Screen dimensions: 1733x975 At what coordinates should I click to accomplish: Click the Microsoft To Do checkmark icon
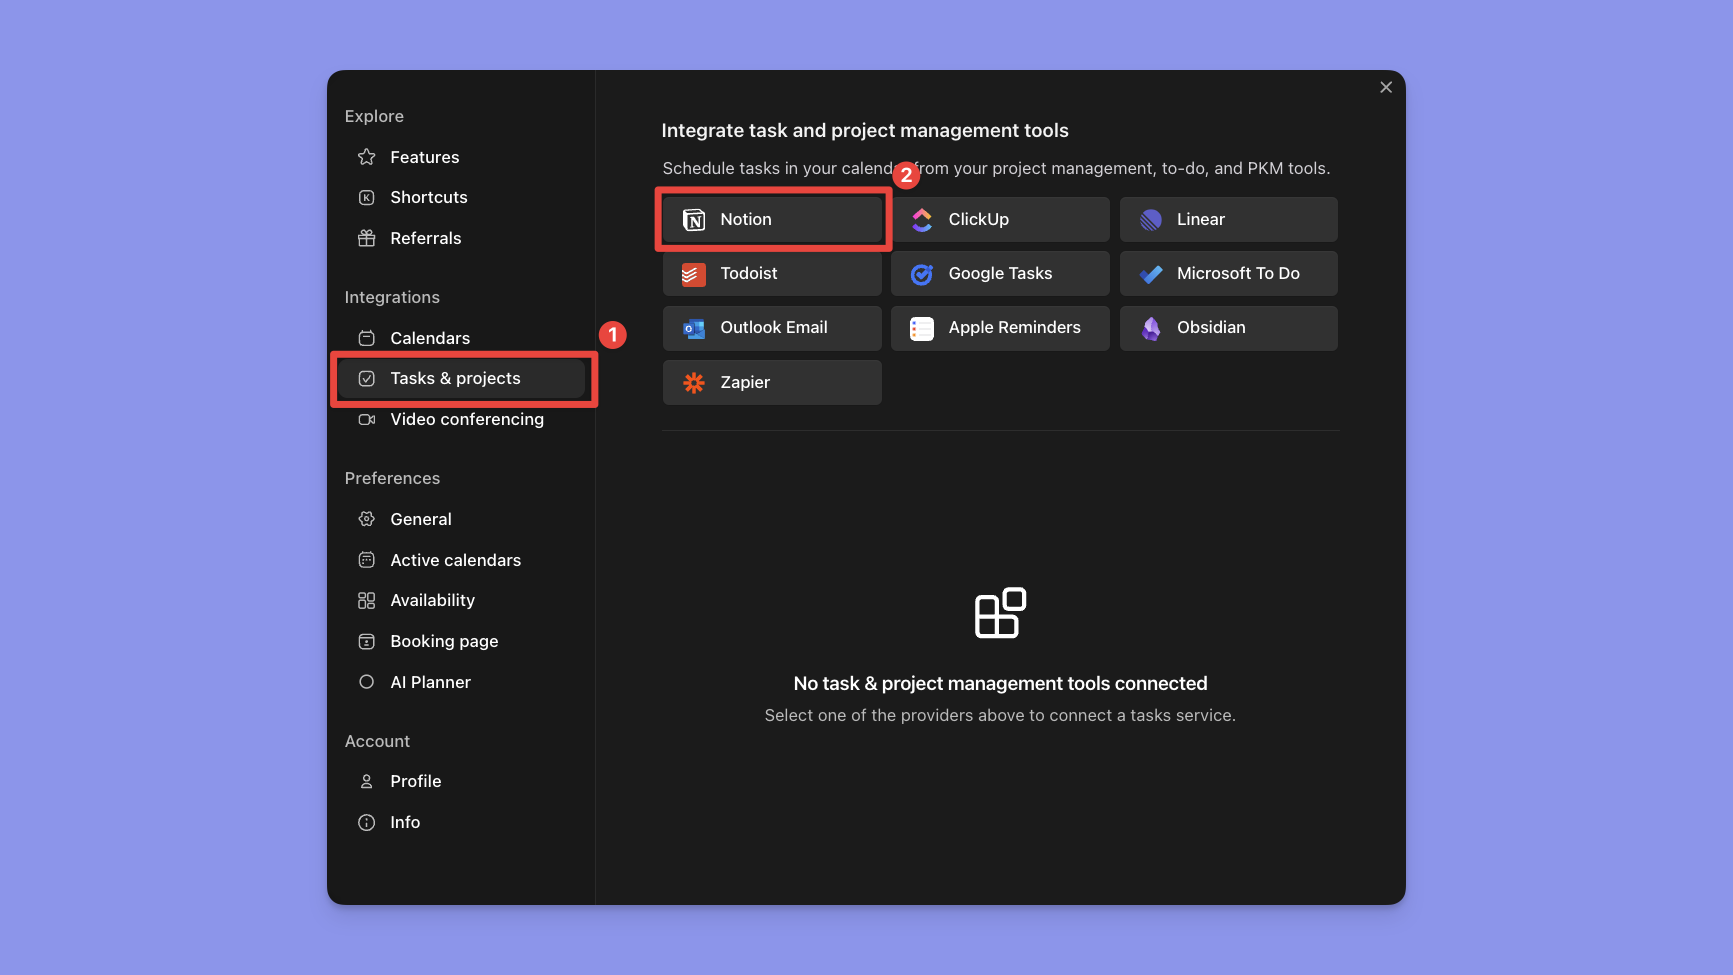[1151, 274]
